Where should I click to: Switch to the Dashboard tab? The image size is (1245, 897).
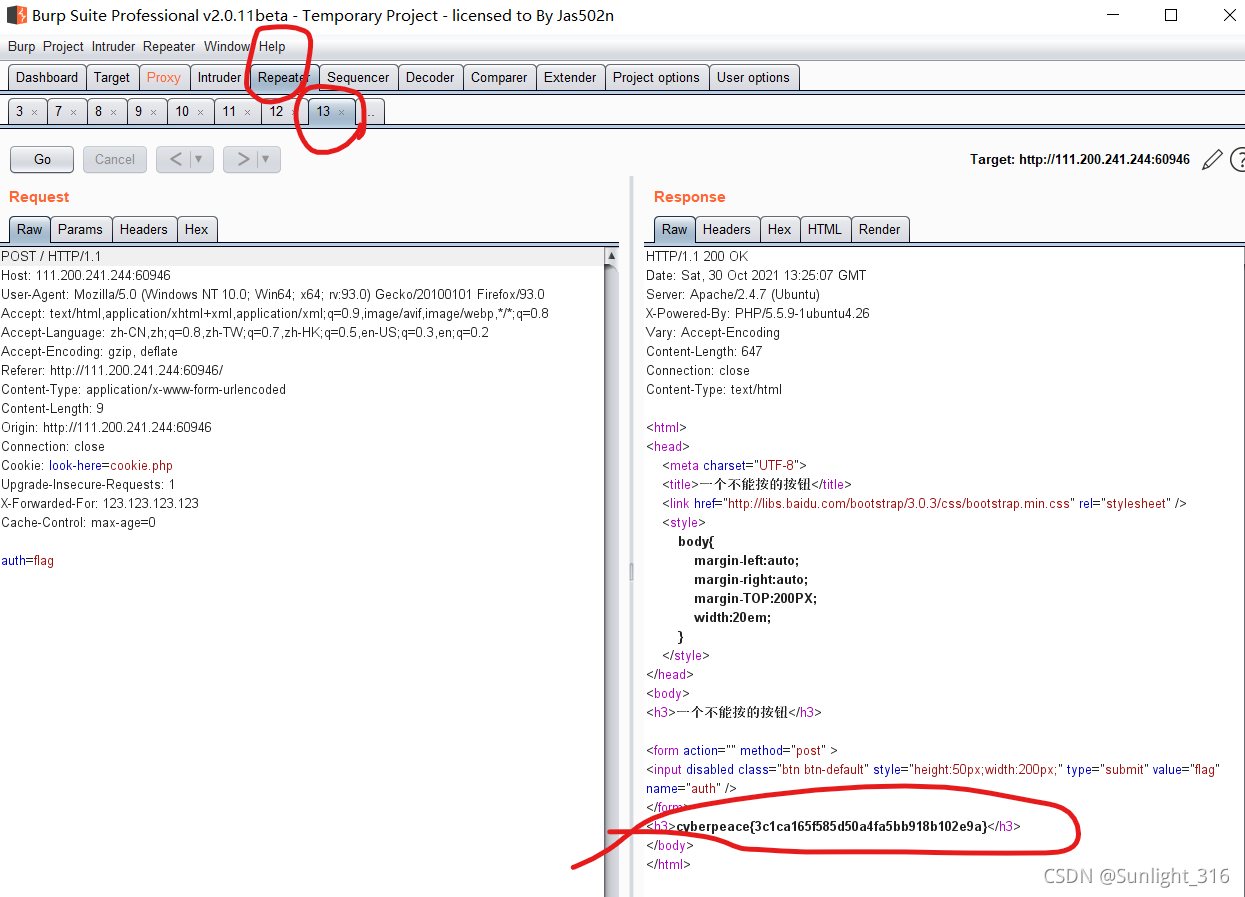click(47, 77)
